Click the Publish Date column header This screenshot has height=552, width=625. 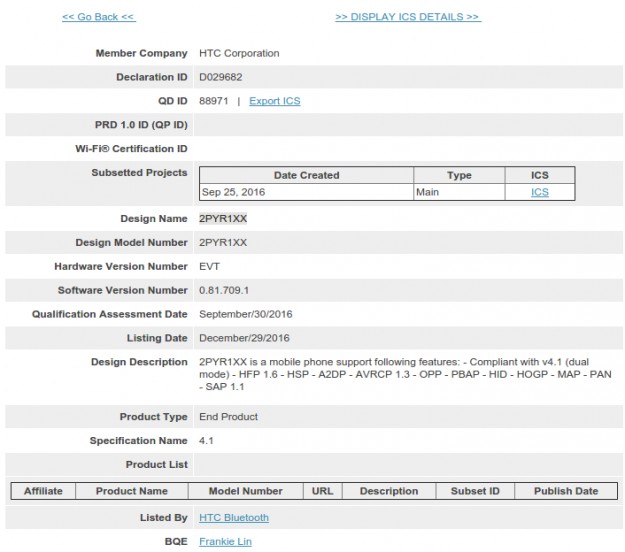click(x=565, y=491)
